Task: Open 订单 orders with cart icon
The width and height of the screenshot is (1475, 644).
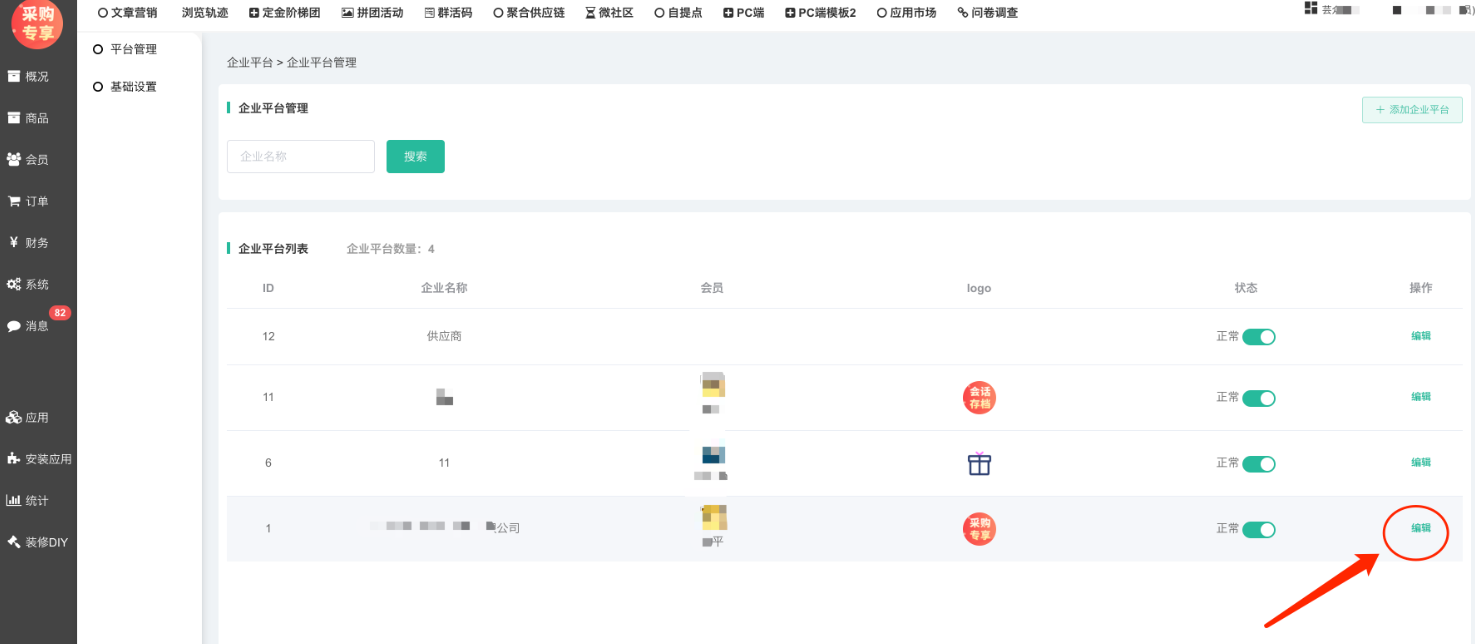Action: [x=30, y=201]
